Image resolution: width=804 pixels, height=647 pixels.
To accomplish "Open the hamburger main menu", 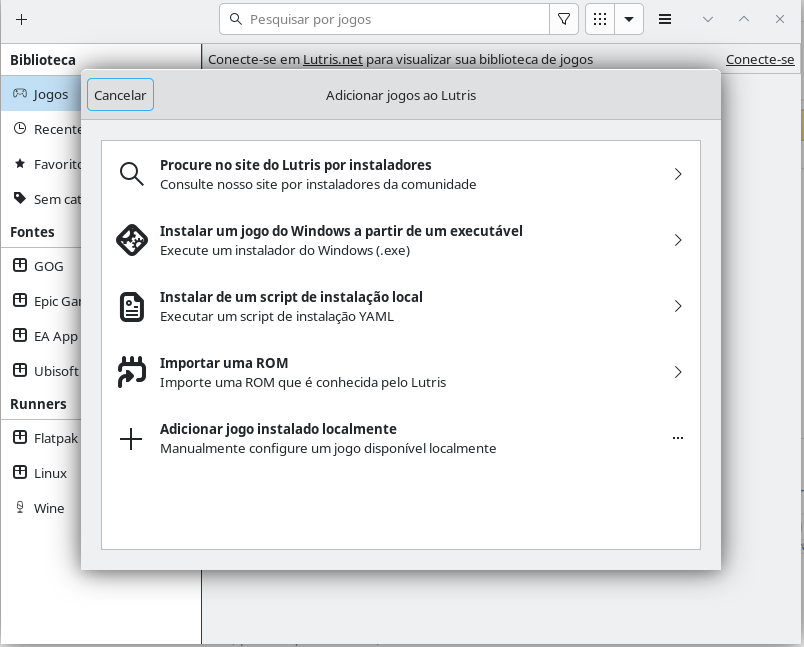I will [665, 19].
